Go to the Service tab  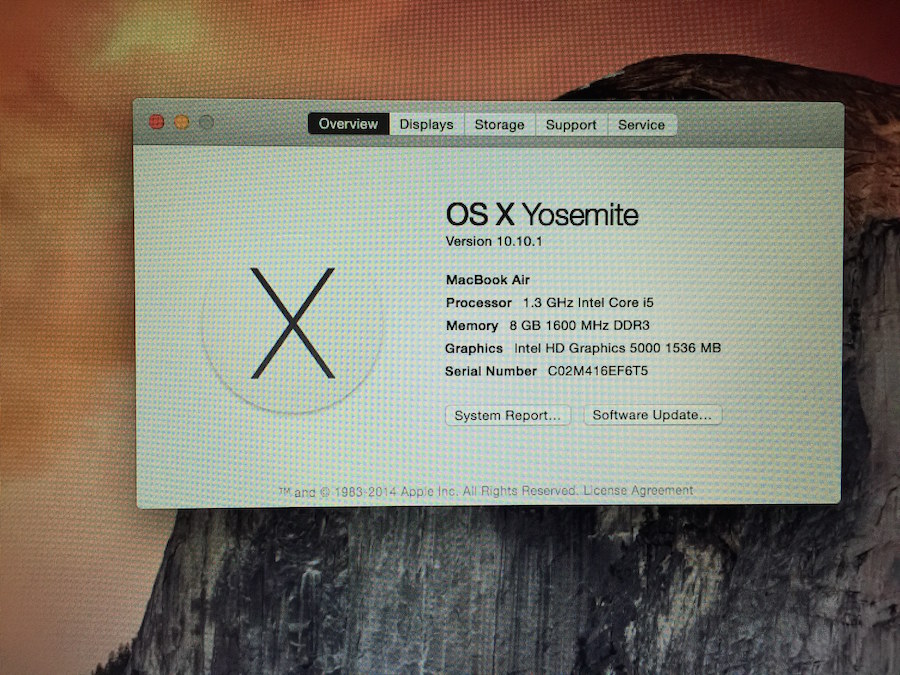(642, 125)
